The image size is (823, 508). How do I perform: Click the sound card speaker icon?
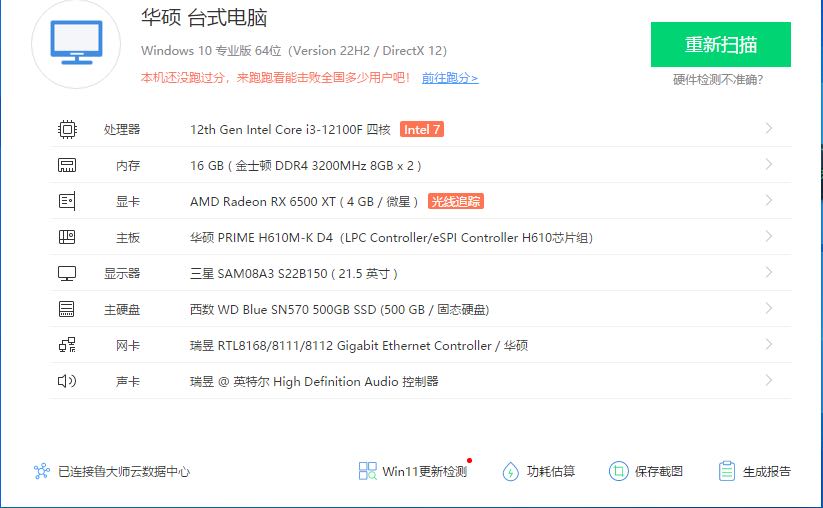[67, 381]
